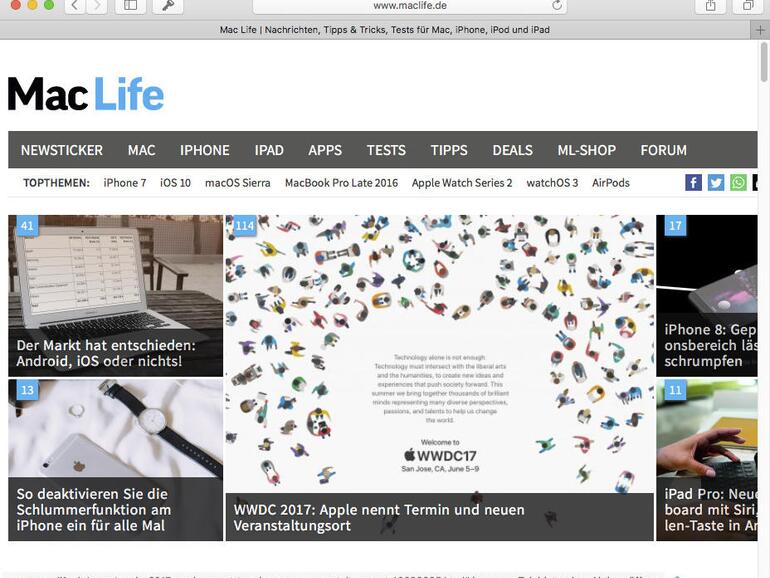Open the DEALS section
770x578 pixels.
513,150
